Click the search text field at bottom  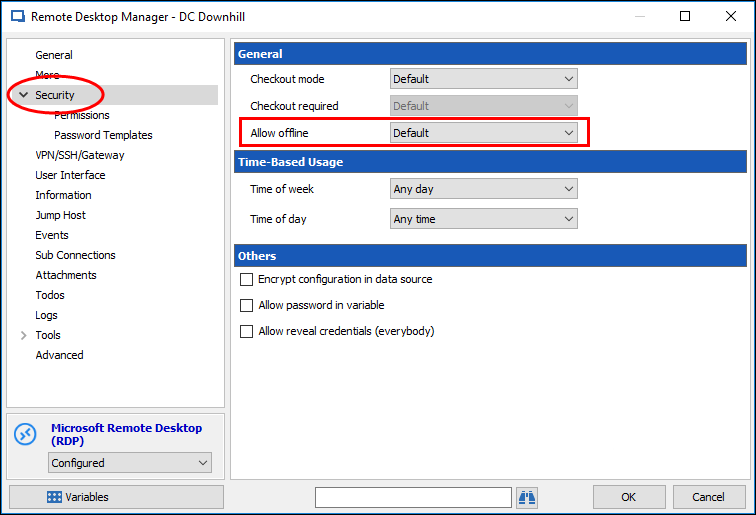[413, 497]
